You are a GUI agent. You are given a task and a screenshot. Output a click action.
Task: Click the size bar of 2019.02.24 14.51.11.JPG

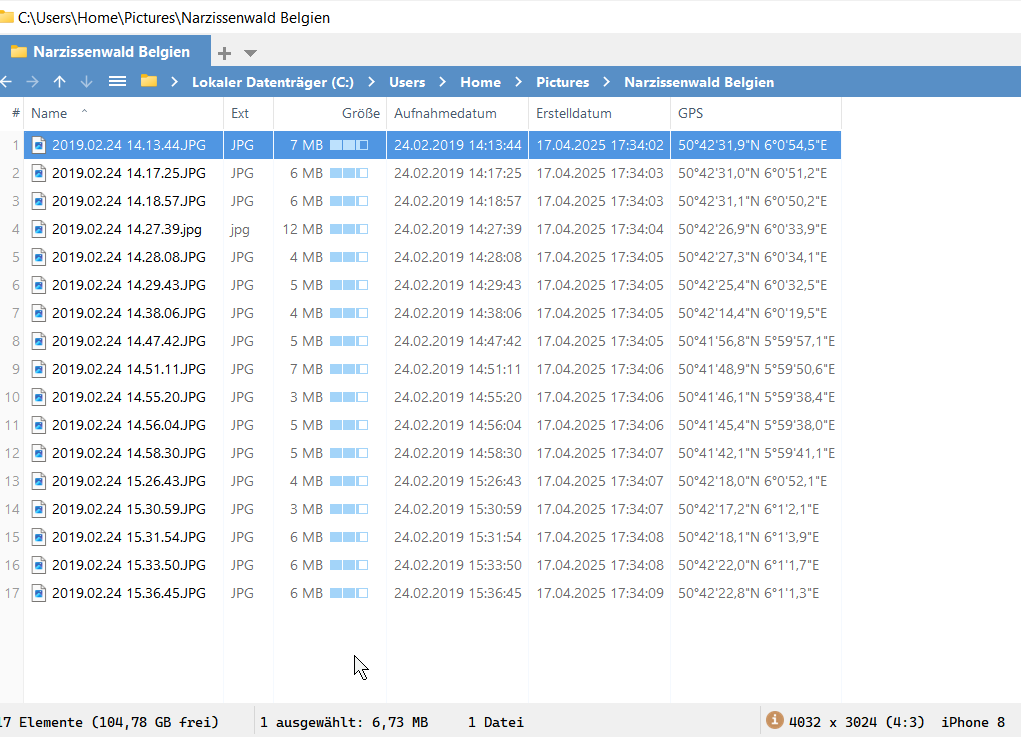click(349, 369)
